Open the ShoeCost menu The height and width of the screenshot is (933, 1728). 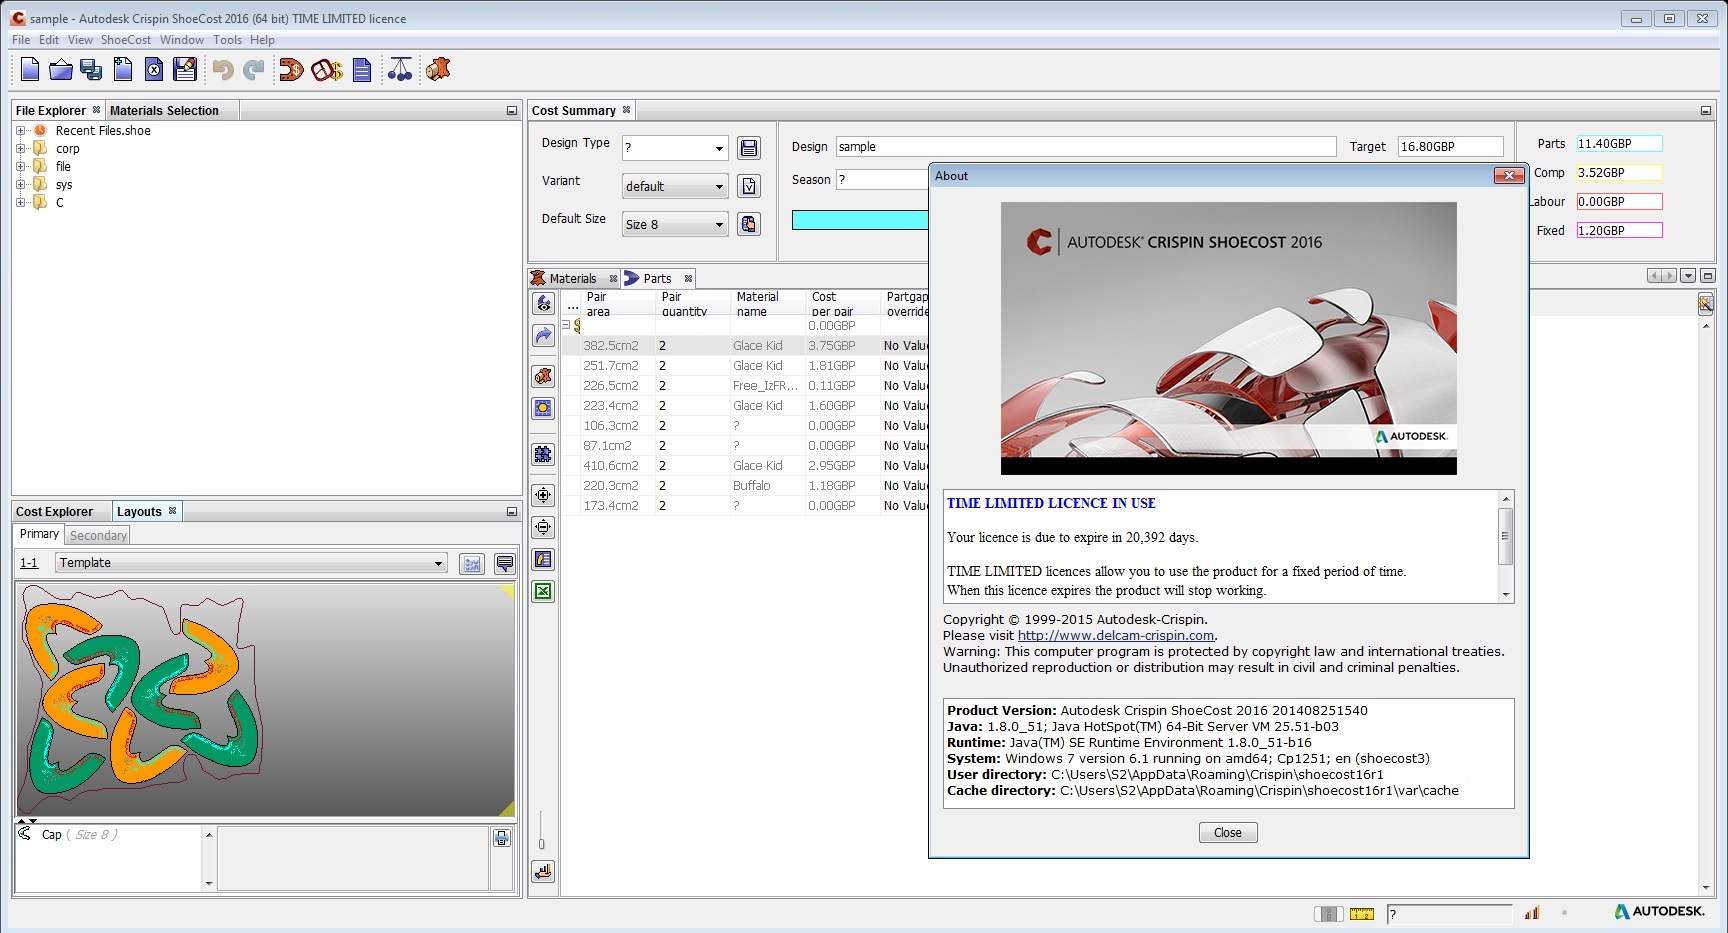point(125,40)
